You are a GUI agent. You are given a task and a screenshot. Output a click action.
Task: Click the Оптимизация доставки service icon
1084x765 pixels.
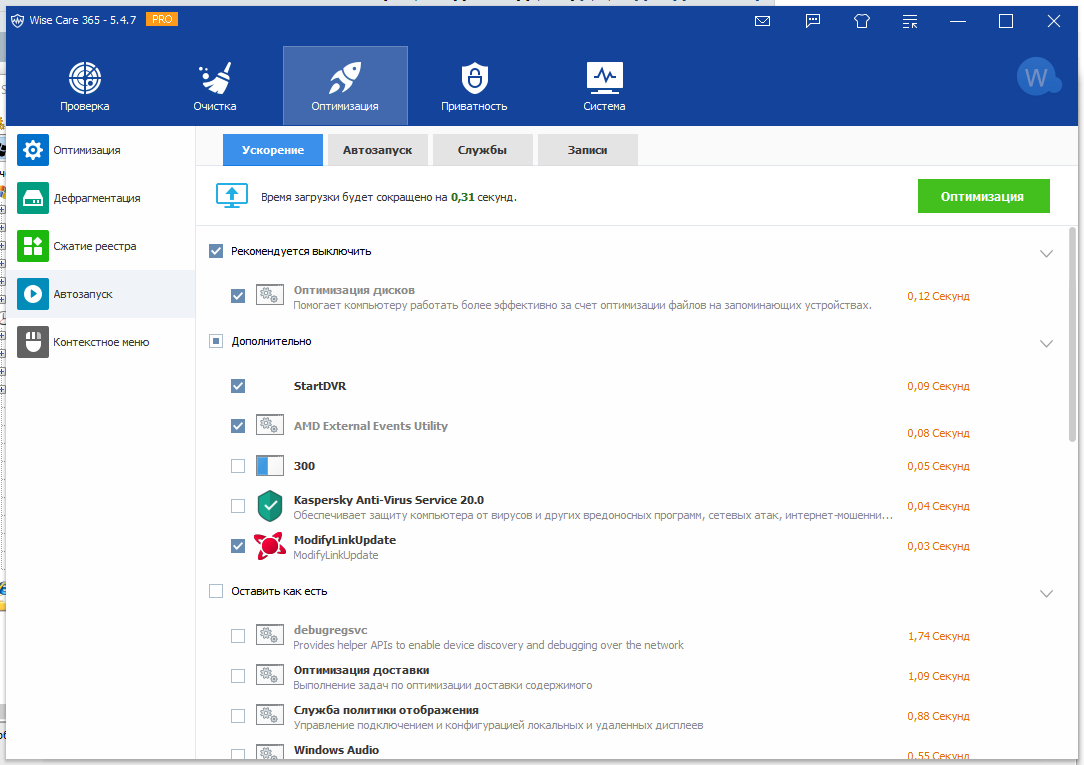click(270, 675)
